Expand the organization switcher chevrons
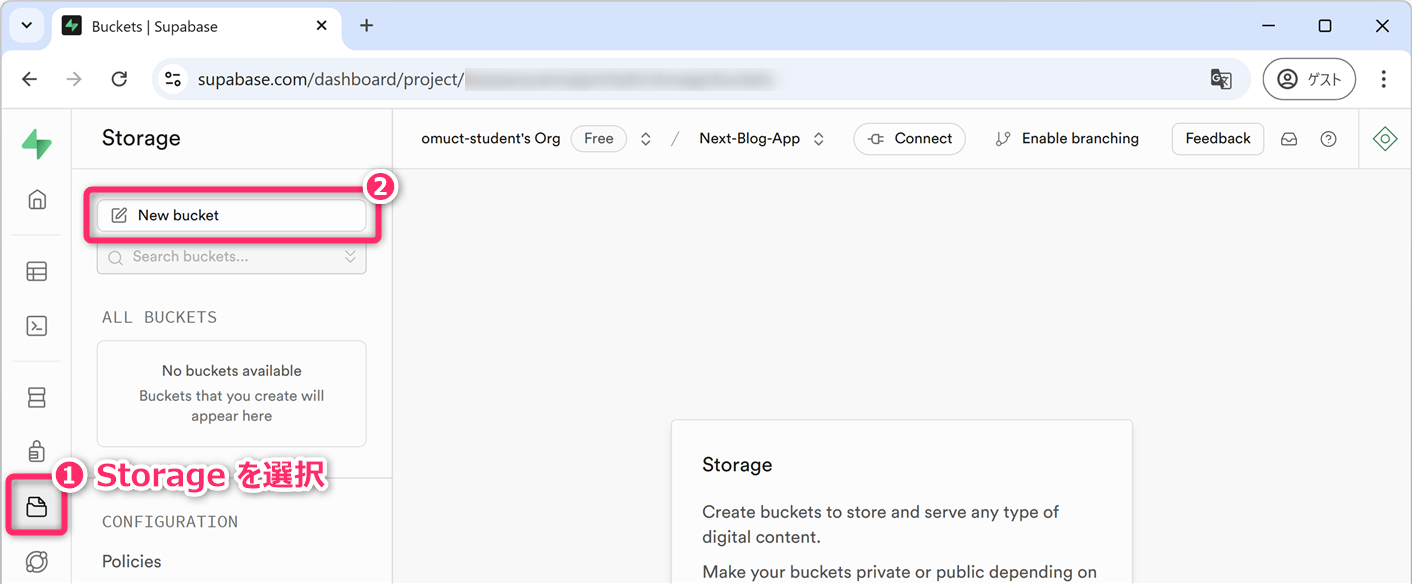Image resolution: width=1412 pixels, height=584 pixels. click(646, 139)
